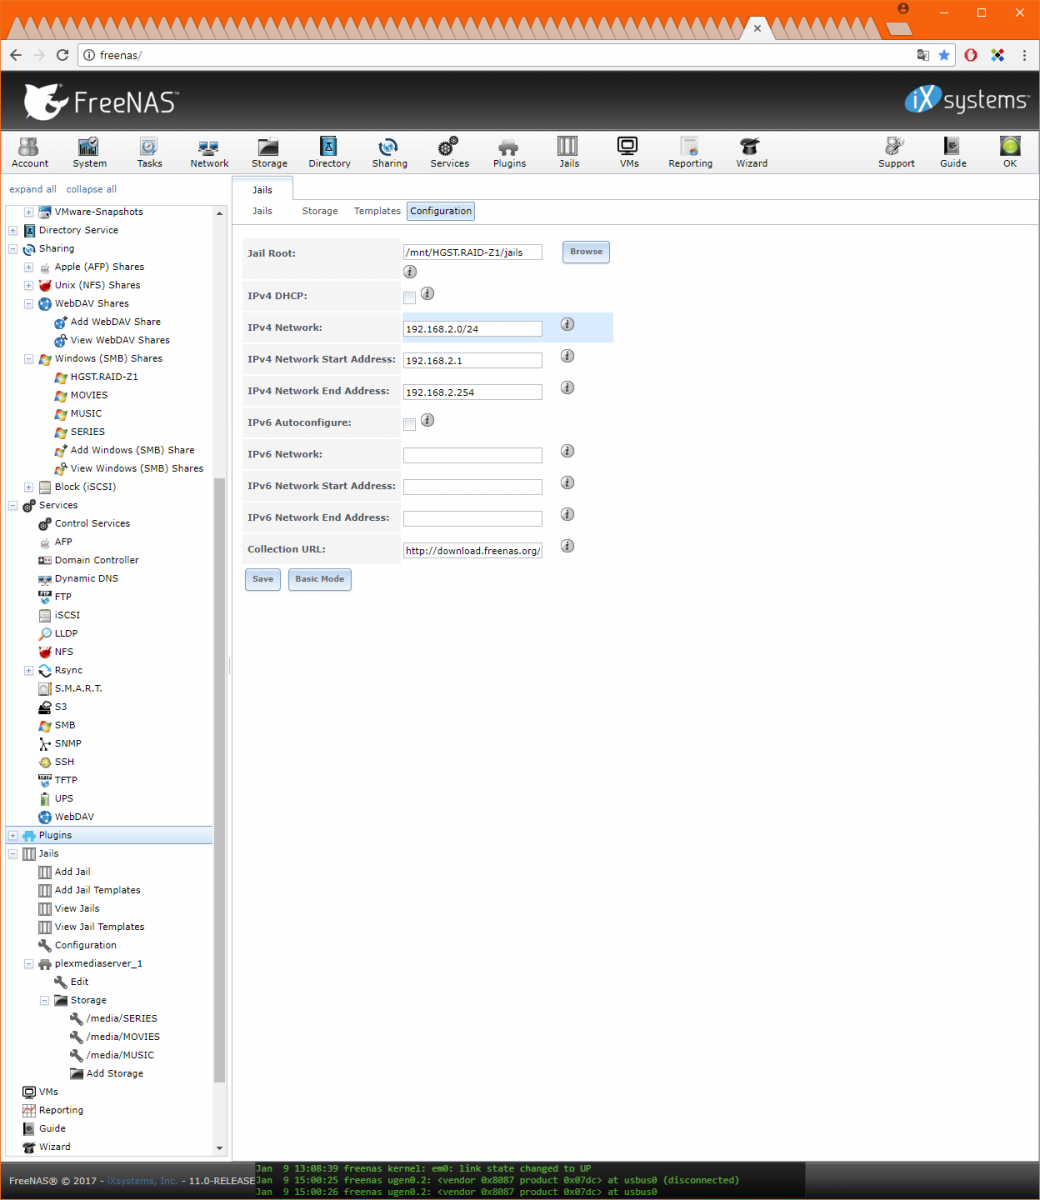
Task: Open the Services toolbar icon
Action: (449, 152)
